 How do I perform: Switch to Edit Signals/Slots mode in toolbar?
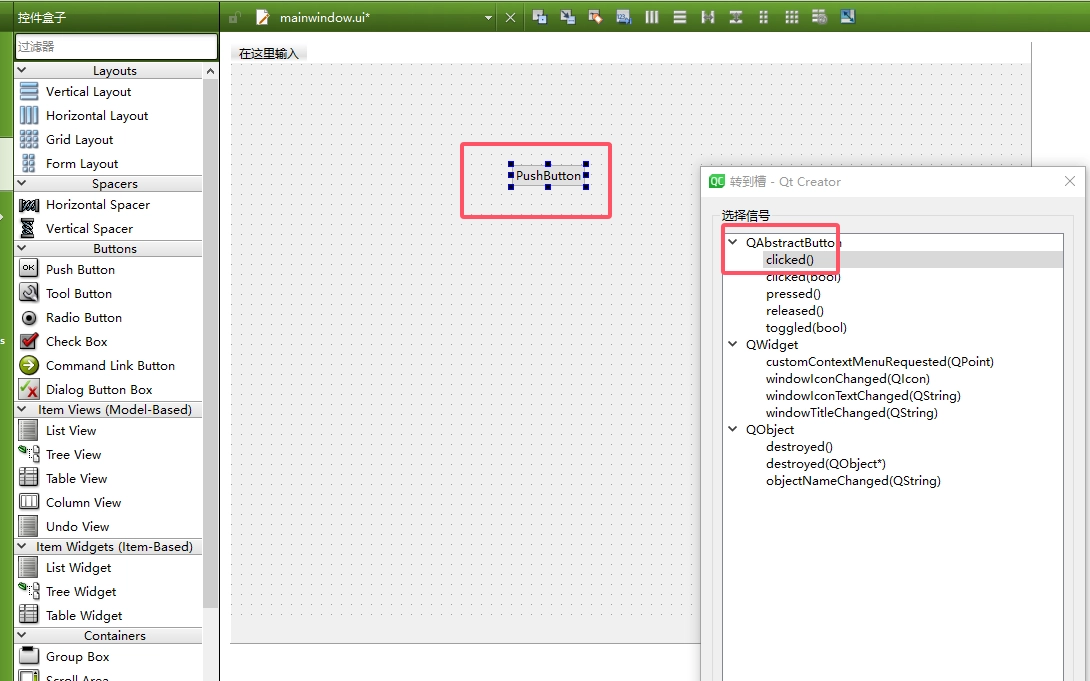click(x=567, y=17)
